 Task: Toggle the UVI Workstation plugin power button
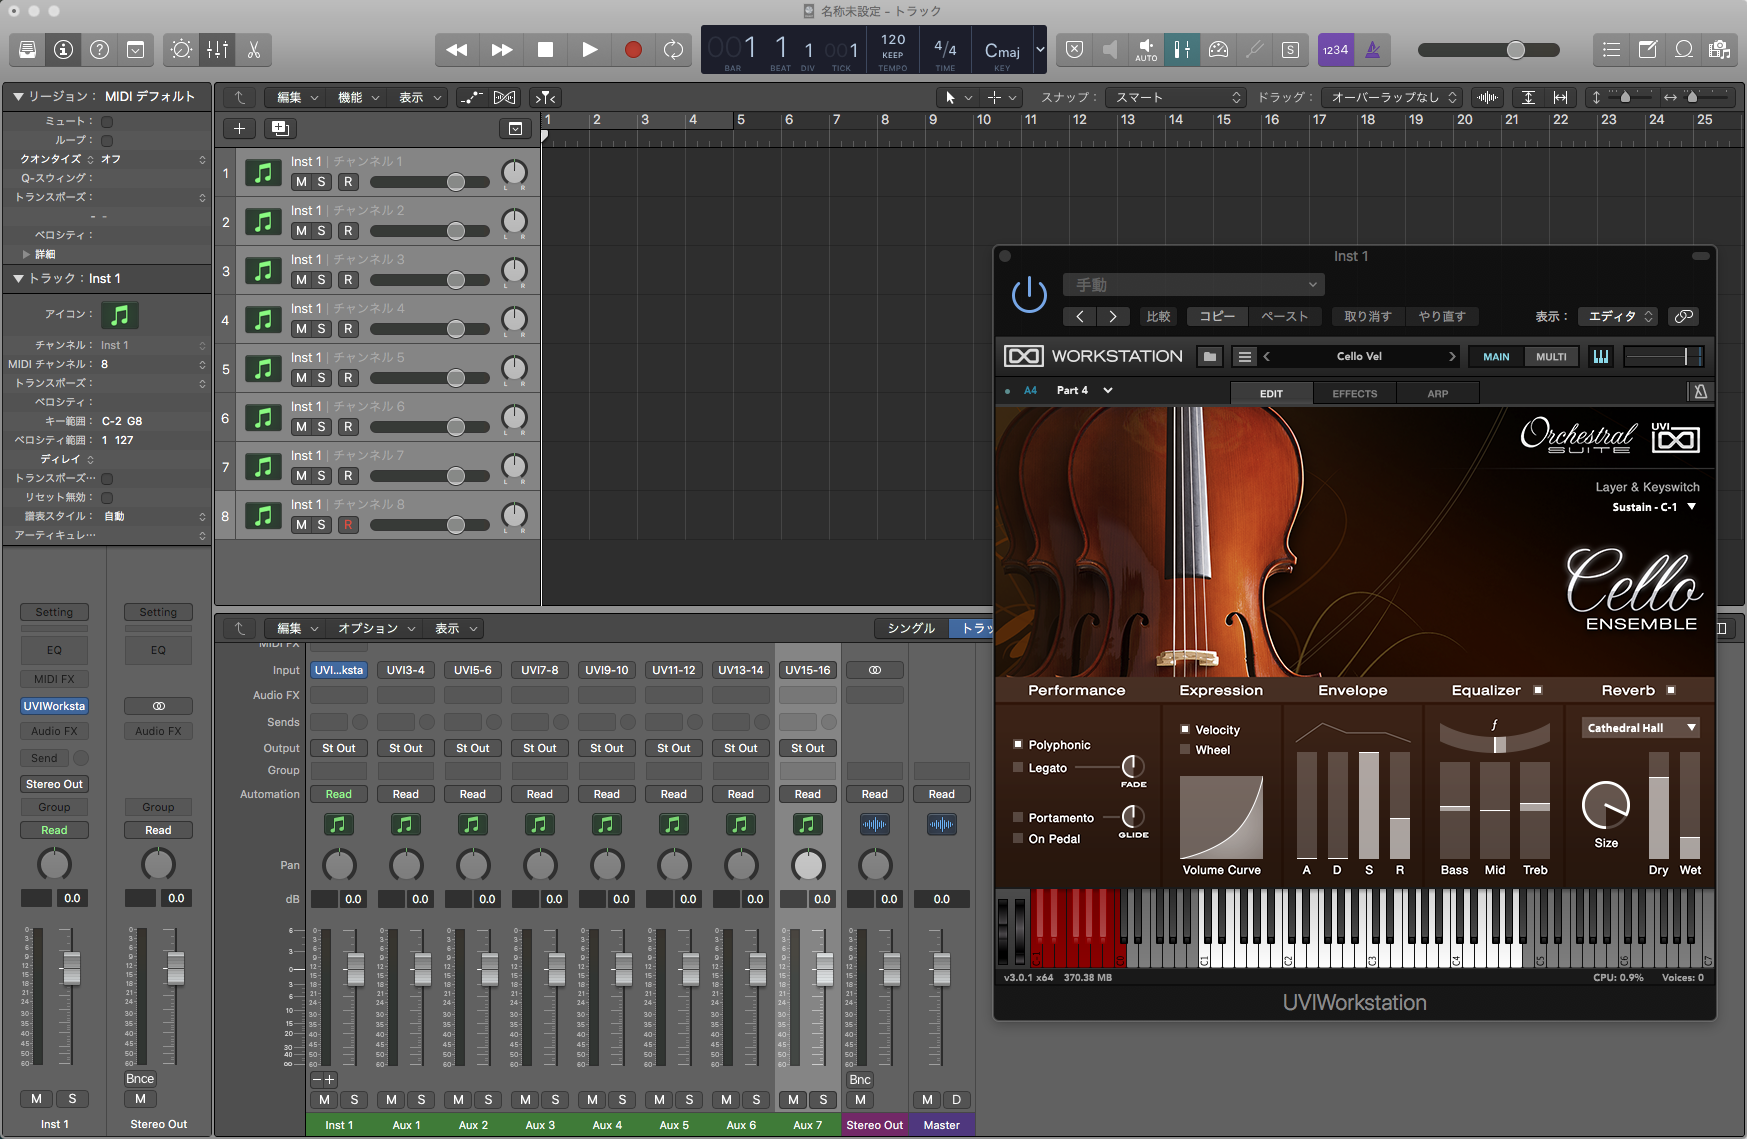(1029, 294)
